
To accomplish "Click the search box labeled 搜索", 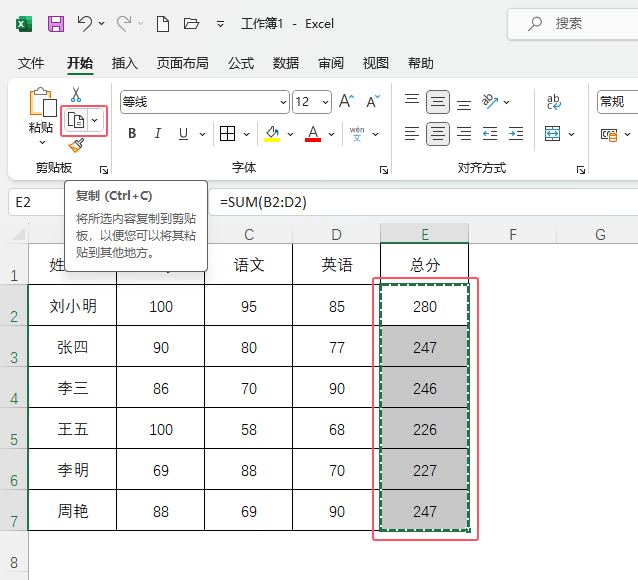I will click(572, 24).
